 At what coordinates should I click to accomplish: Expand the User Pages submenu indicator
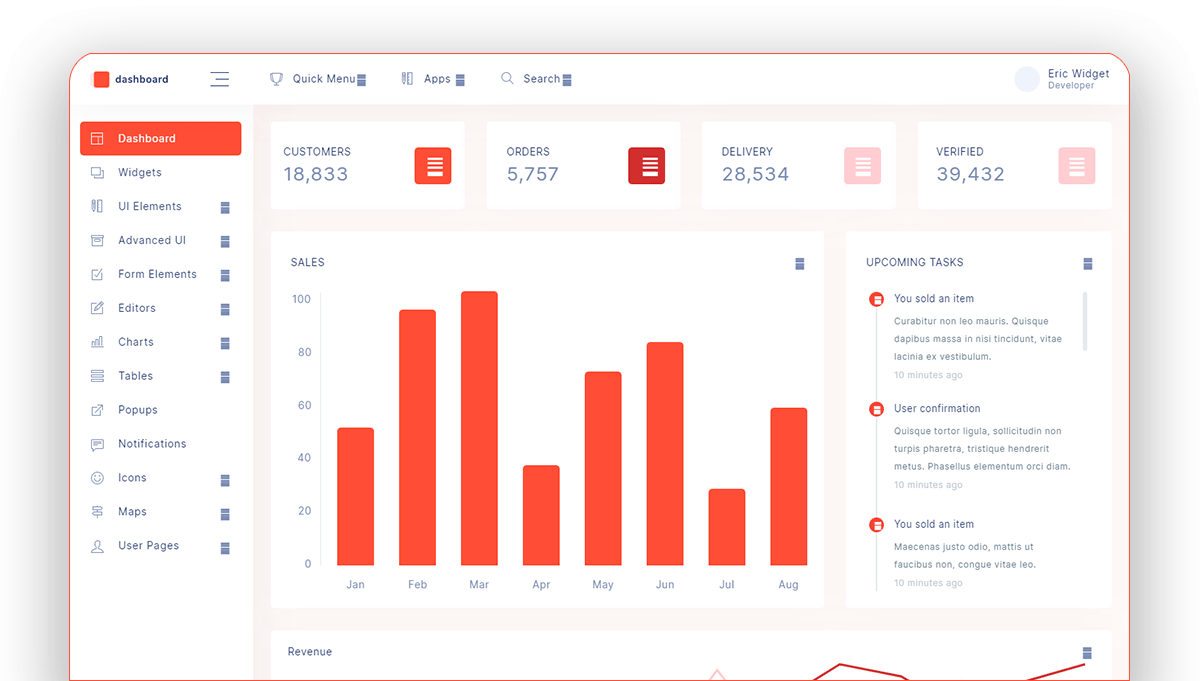click(x=225, y=549)
